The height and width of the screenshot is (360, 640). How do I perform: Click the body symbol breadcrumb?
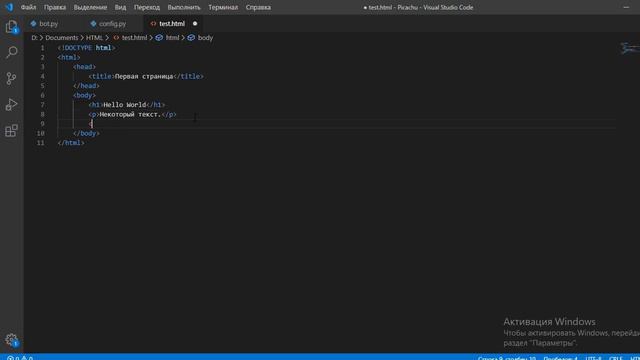pos(200,38)
